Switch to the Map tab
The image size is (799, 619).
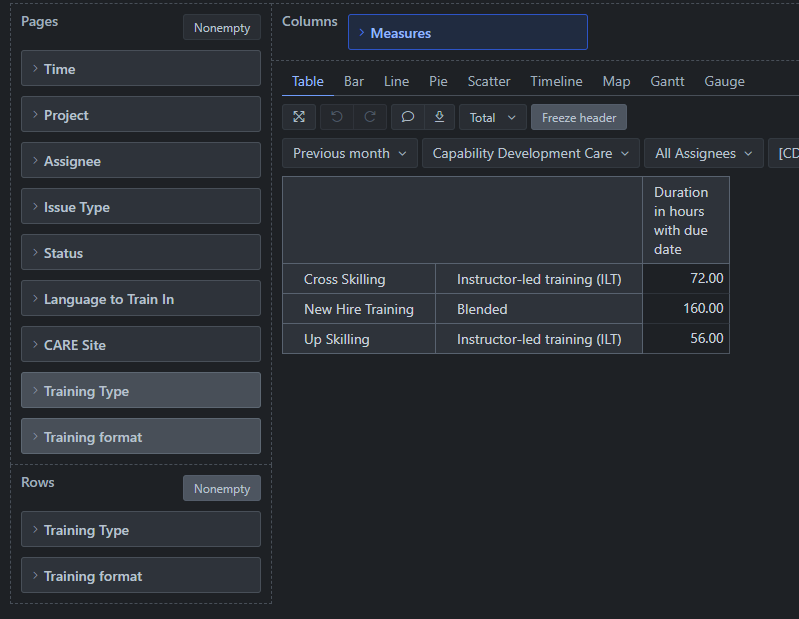(x=616, y=82)
